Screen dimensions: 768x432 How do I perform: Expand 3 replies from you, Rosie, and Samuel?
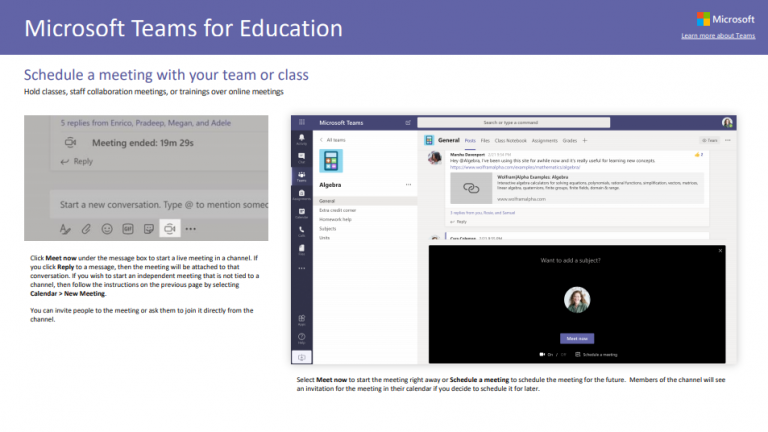coord(482,213)
